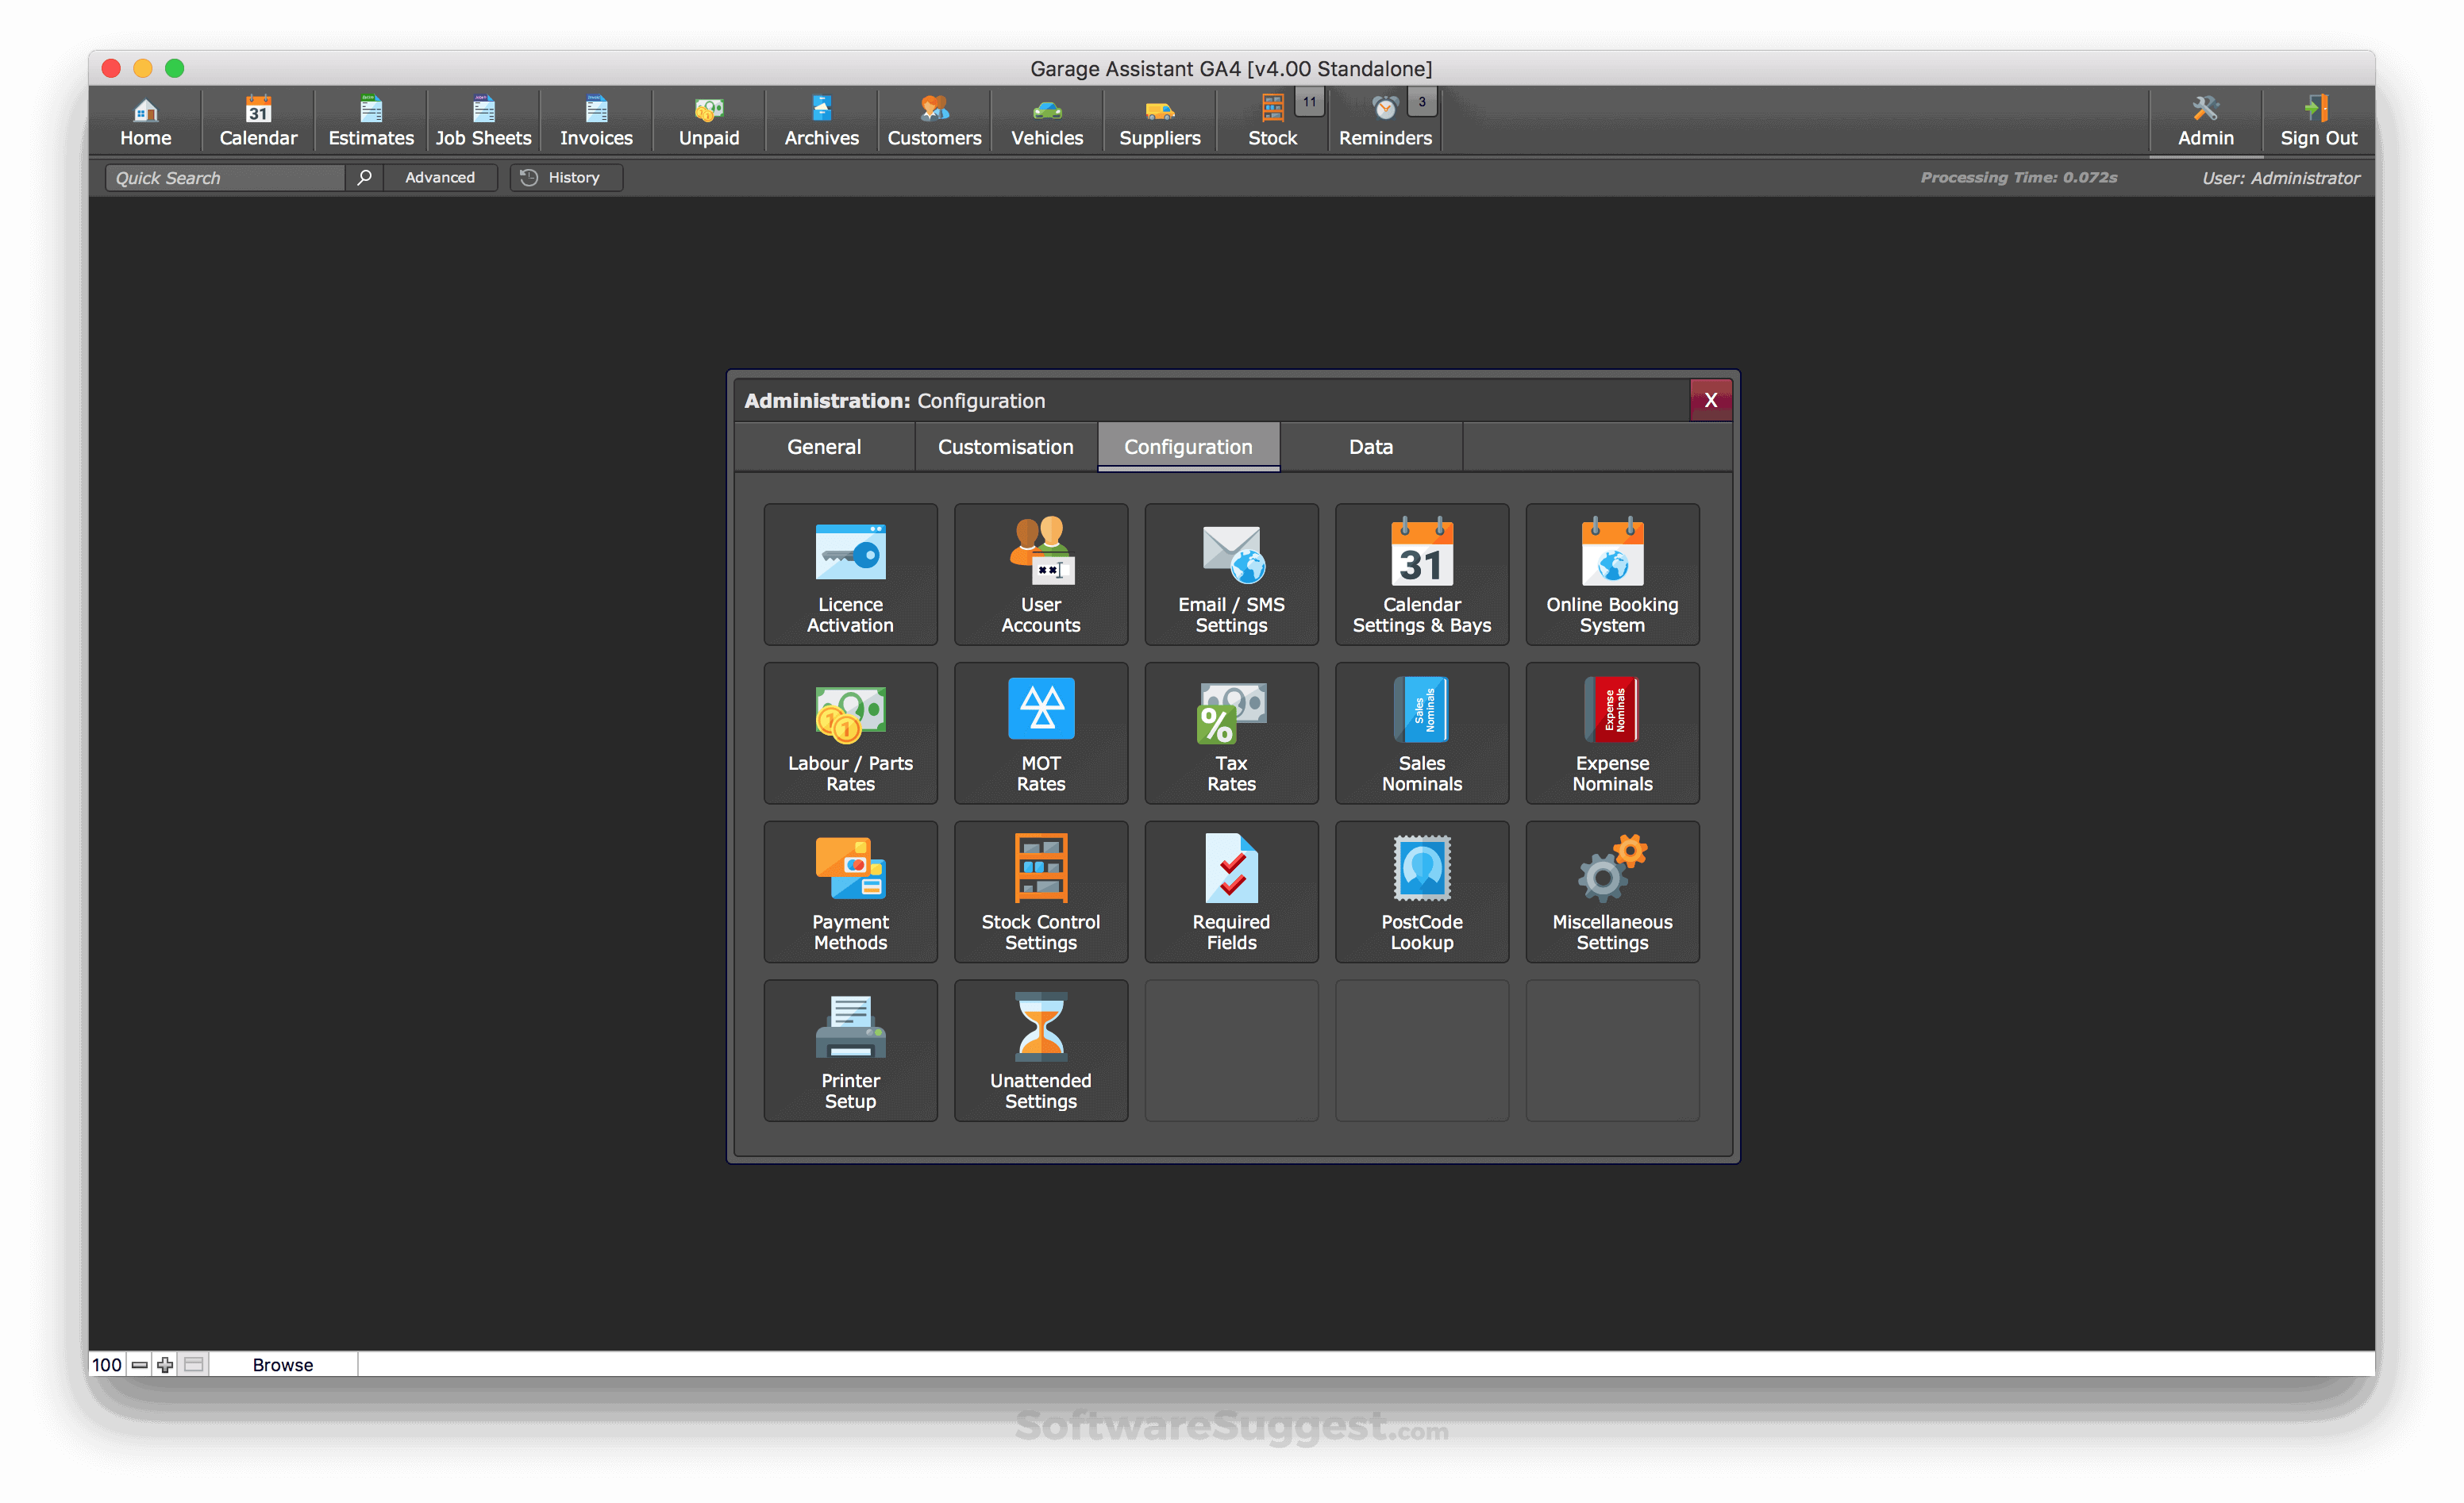
Task: Open User Accounts configuration
Action: pyautogui.click(x=1040, y=574)
